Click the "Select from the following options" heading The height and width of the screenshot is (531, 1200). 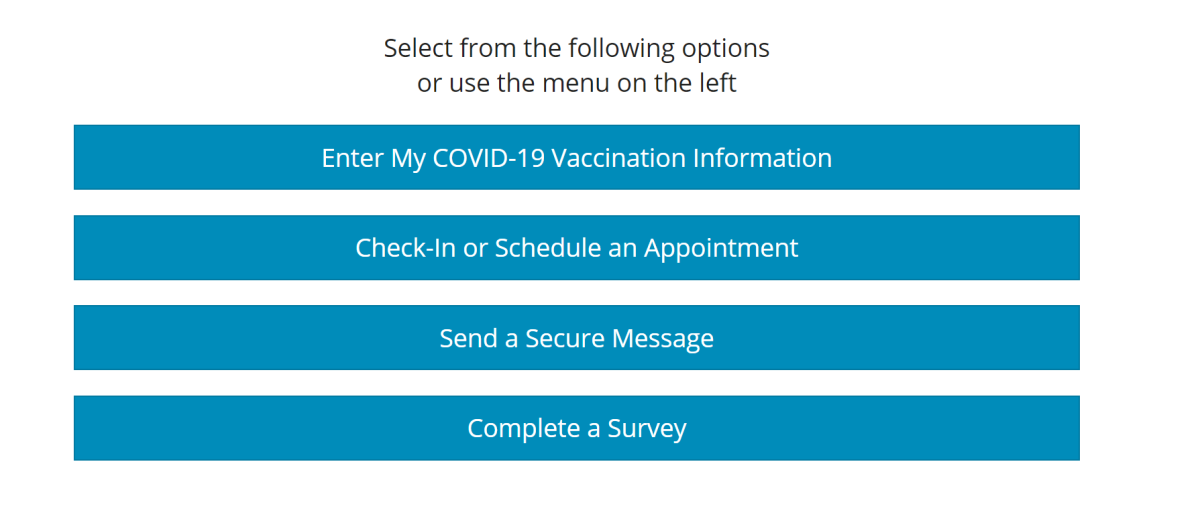[576, 48]
